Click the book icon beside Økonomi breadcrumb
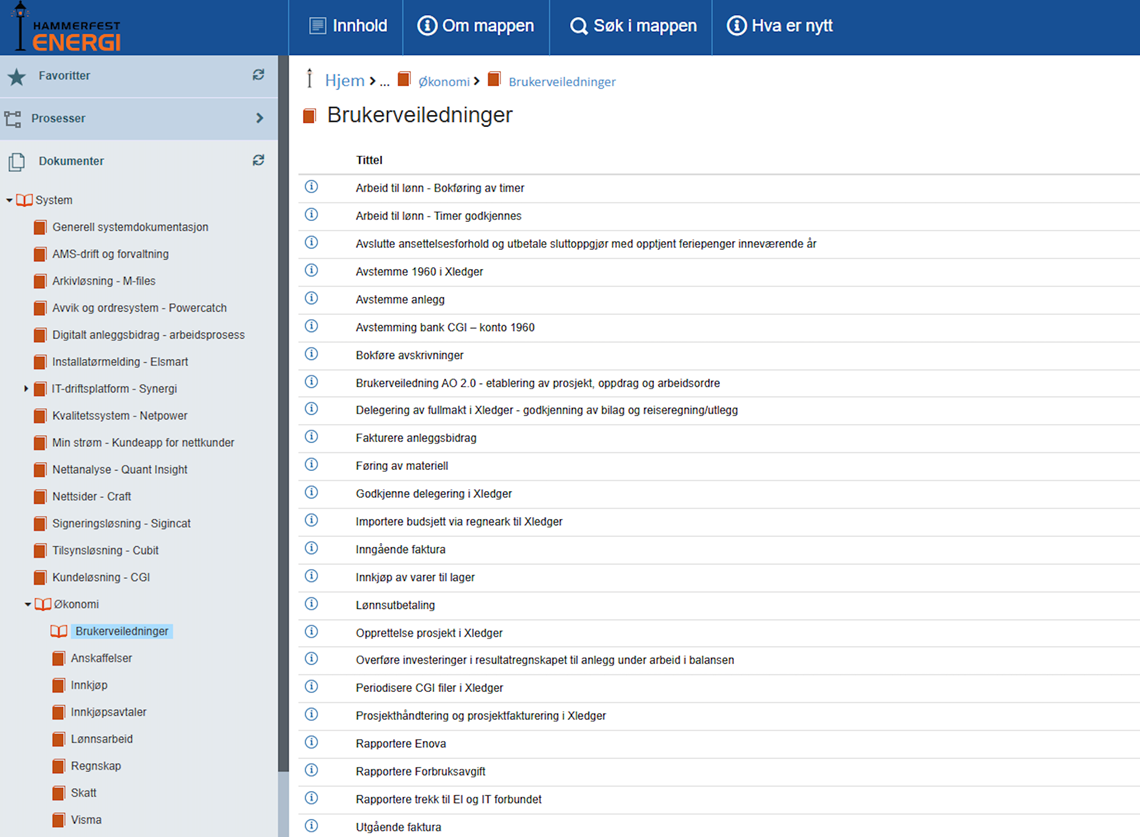 coord(404,79)
